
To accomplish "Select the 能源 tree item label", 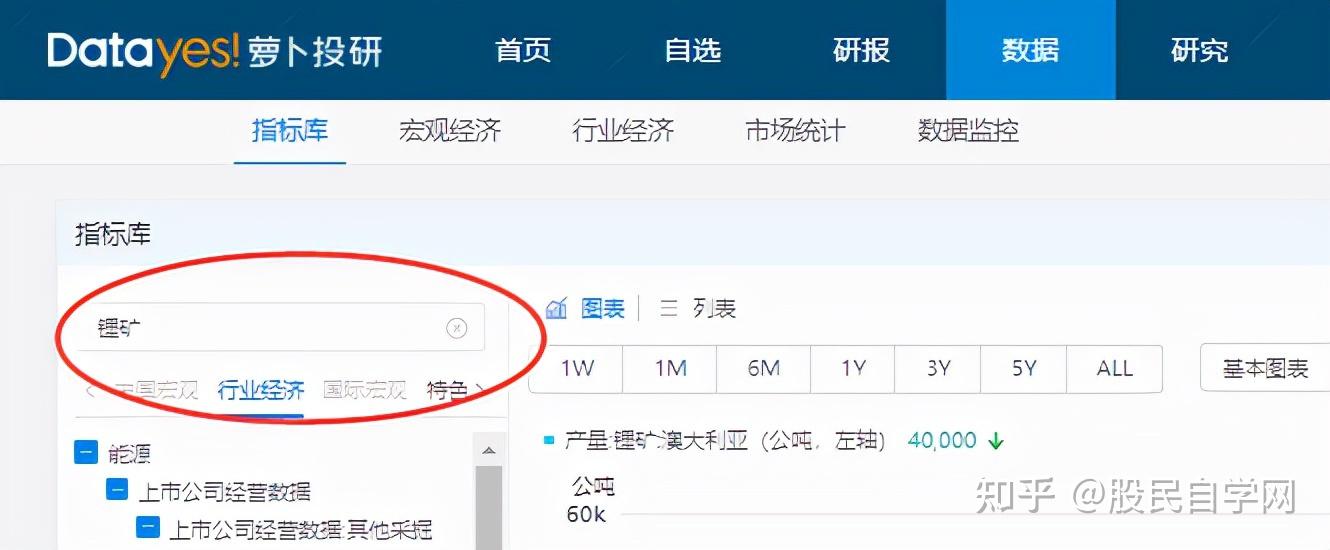I will (130, 454).
